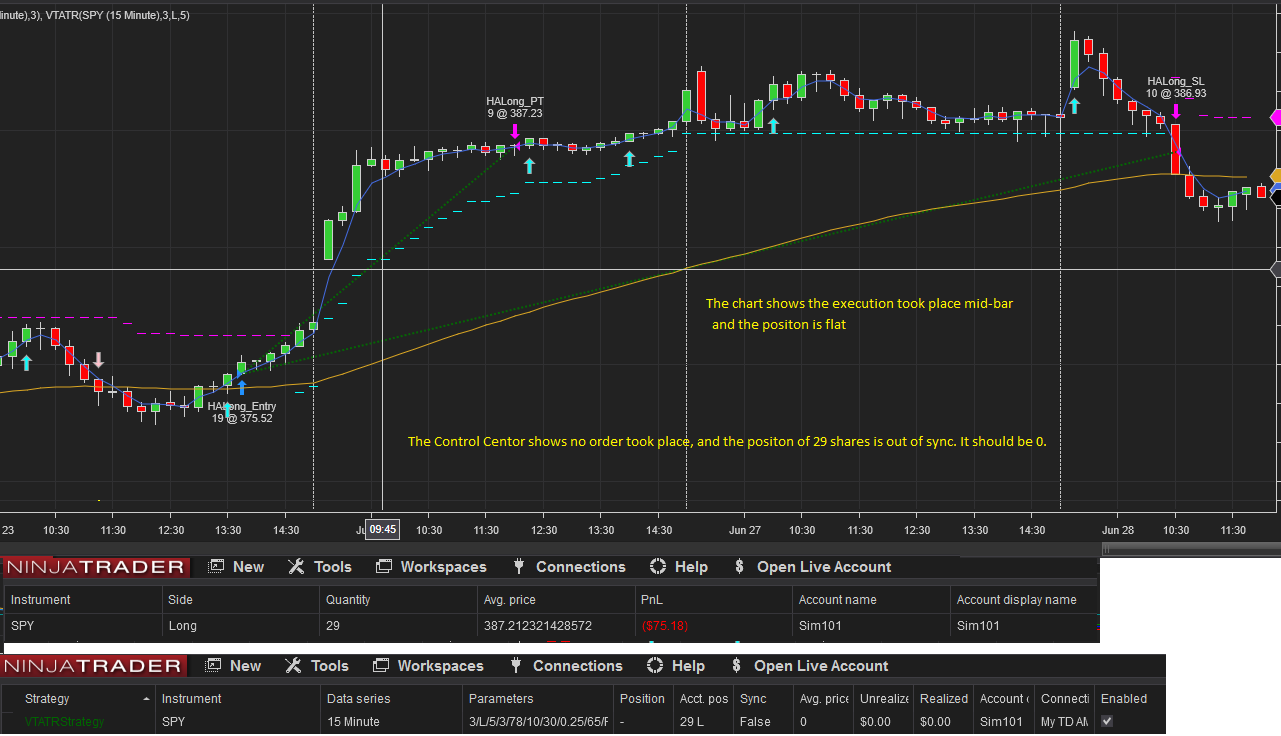Uncheck the Enabled checkbox for VTATRStrategy
The image size is (1281, 736).
(1105, 720)
